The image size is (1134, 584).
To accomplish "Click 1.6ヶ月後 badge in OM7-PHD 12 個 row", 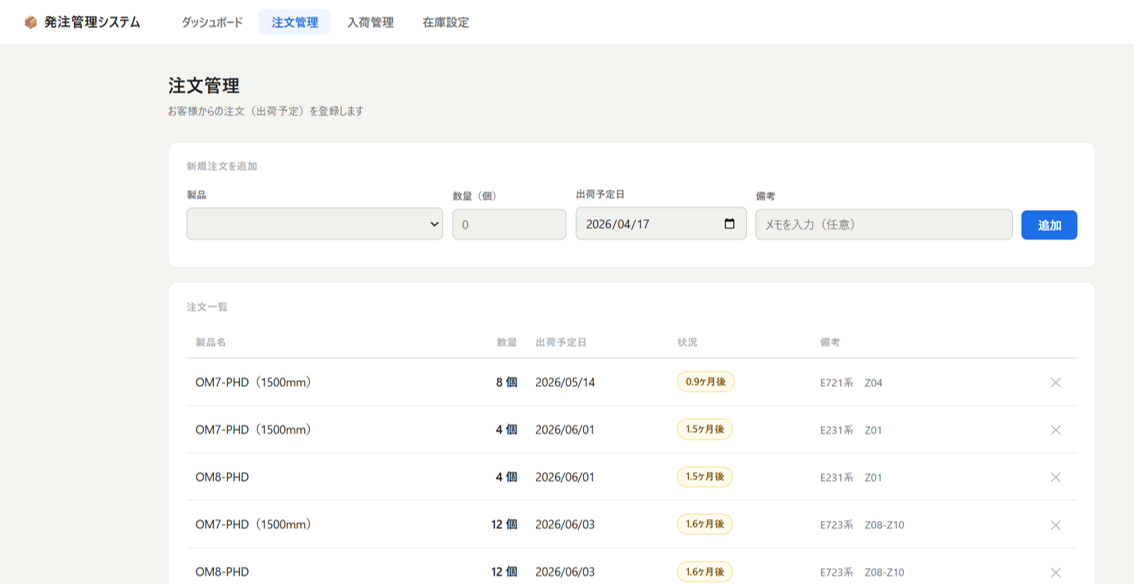I will pos(705,525).
